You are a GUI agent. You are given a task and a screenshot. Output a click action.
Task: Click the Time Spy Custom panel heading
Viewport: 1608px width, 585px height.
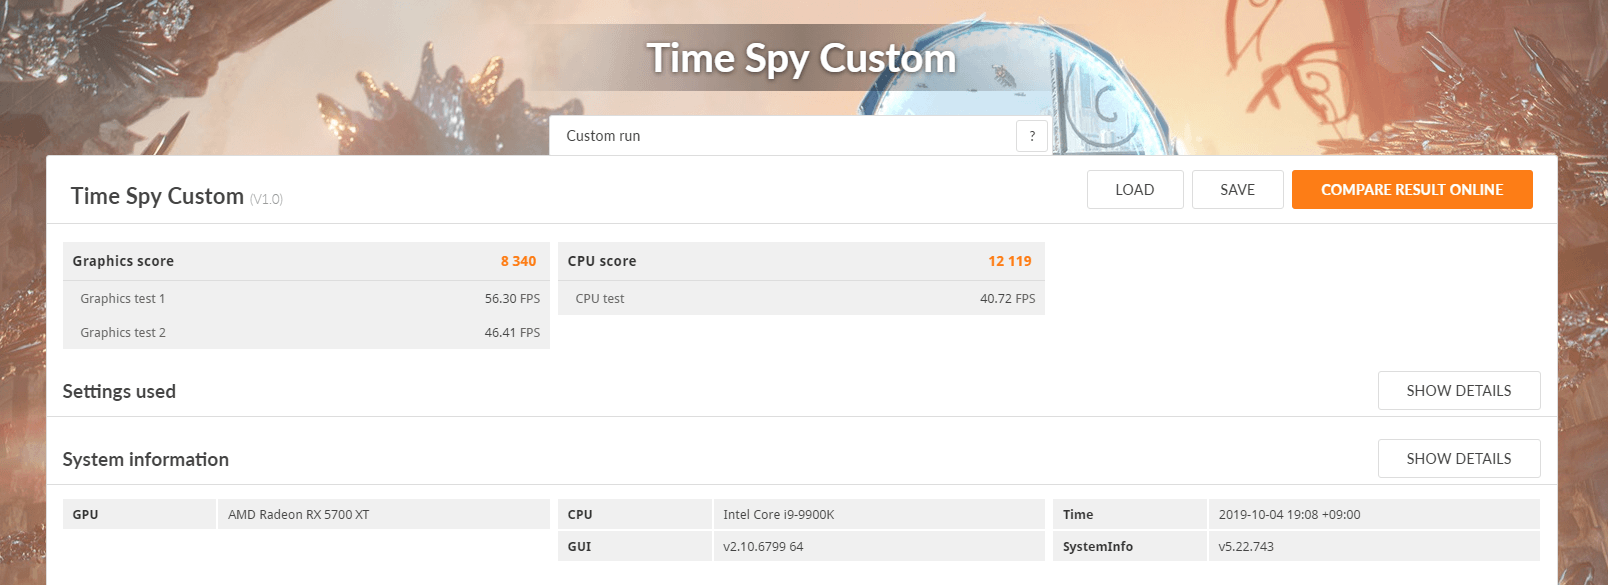click(157, 196)
